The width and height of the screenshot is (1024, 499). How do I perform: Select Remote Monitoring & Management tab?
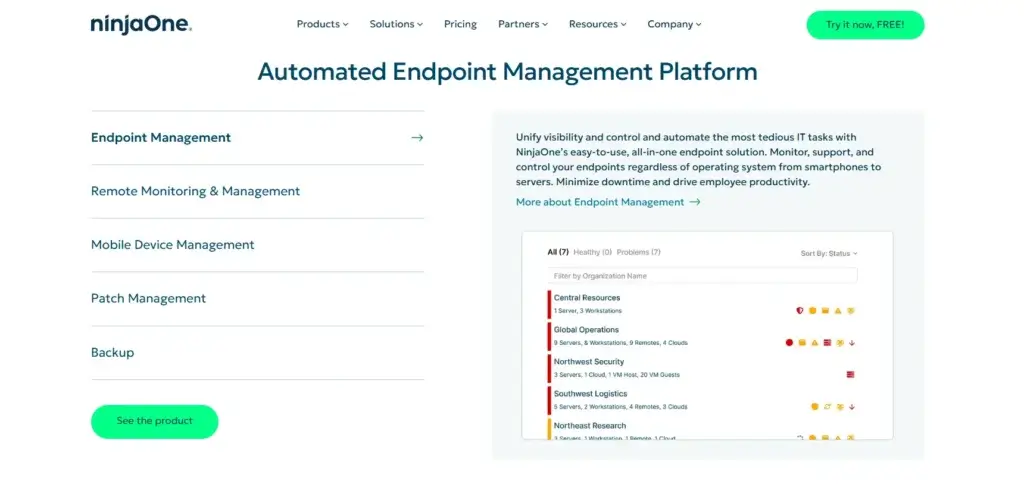257,191
